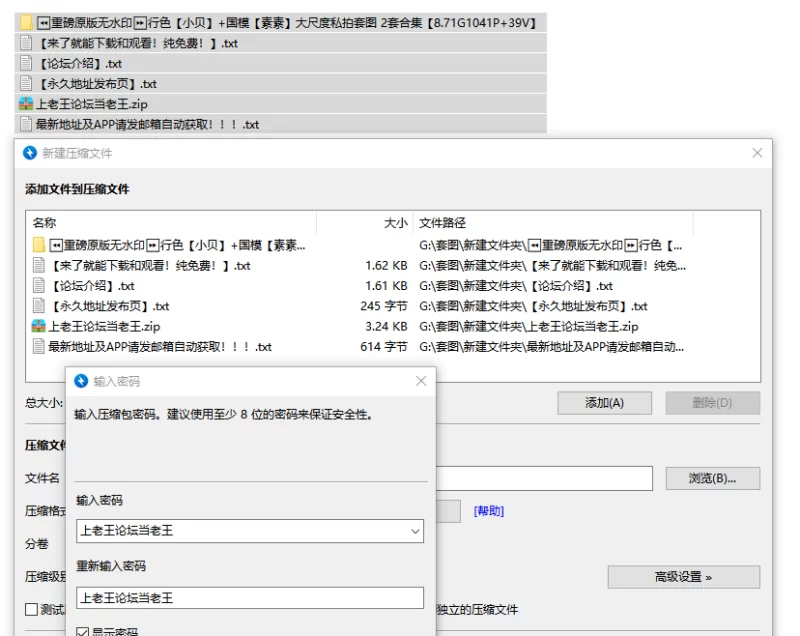This screenshot has width=800, height=636.
Task: Open the 帮助 link
Action: click(489, 511)
